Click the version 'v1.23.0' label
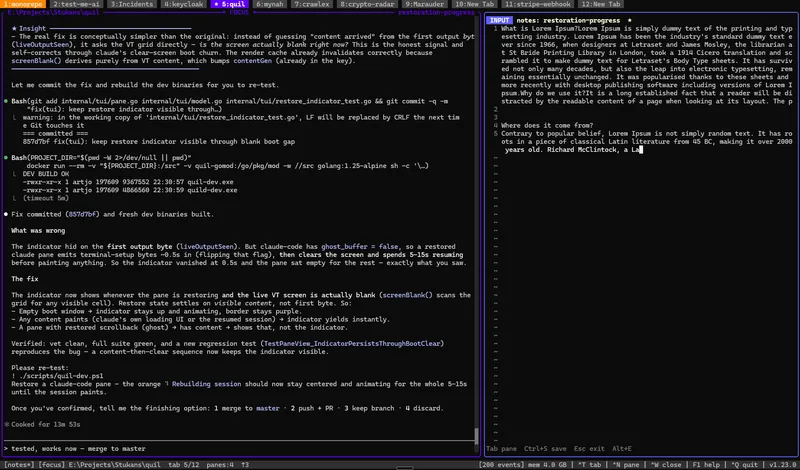The image size is (800, 470). click(783, 465)
